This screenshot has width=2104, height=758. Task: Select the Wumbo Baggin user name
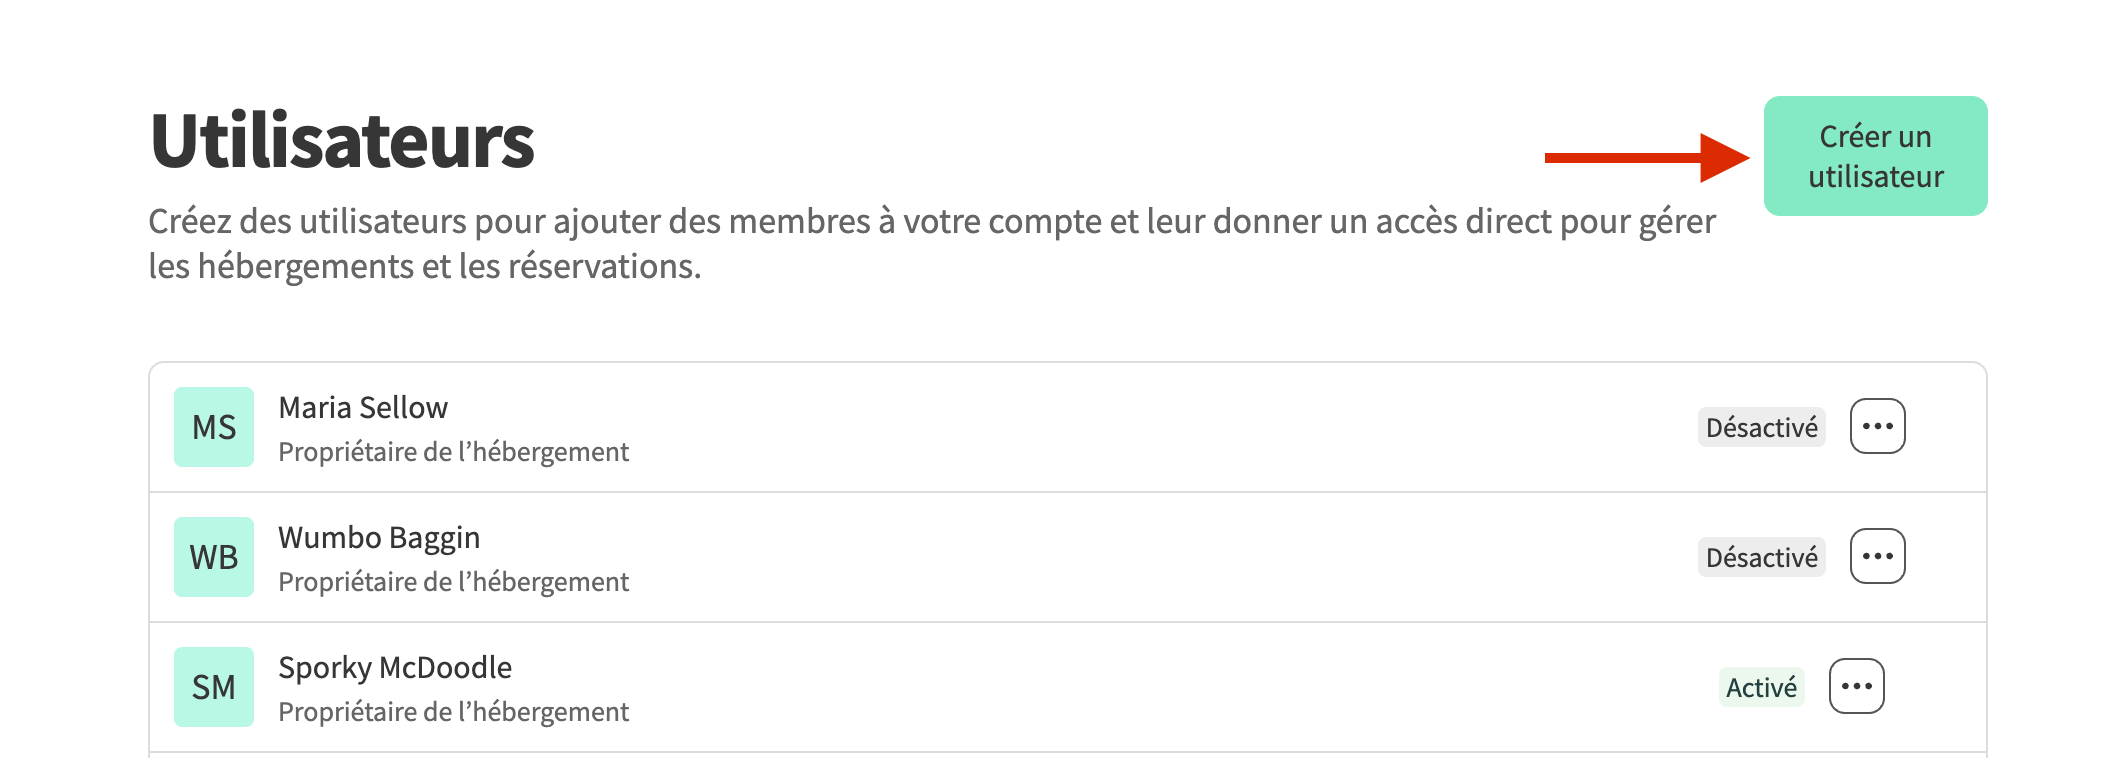(x=379, y=538)
